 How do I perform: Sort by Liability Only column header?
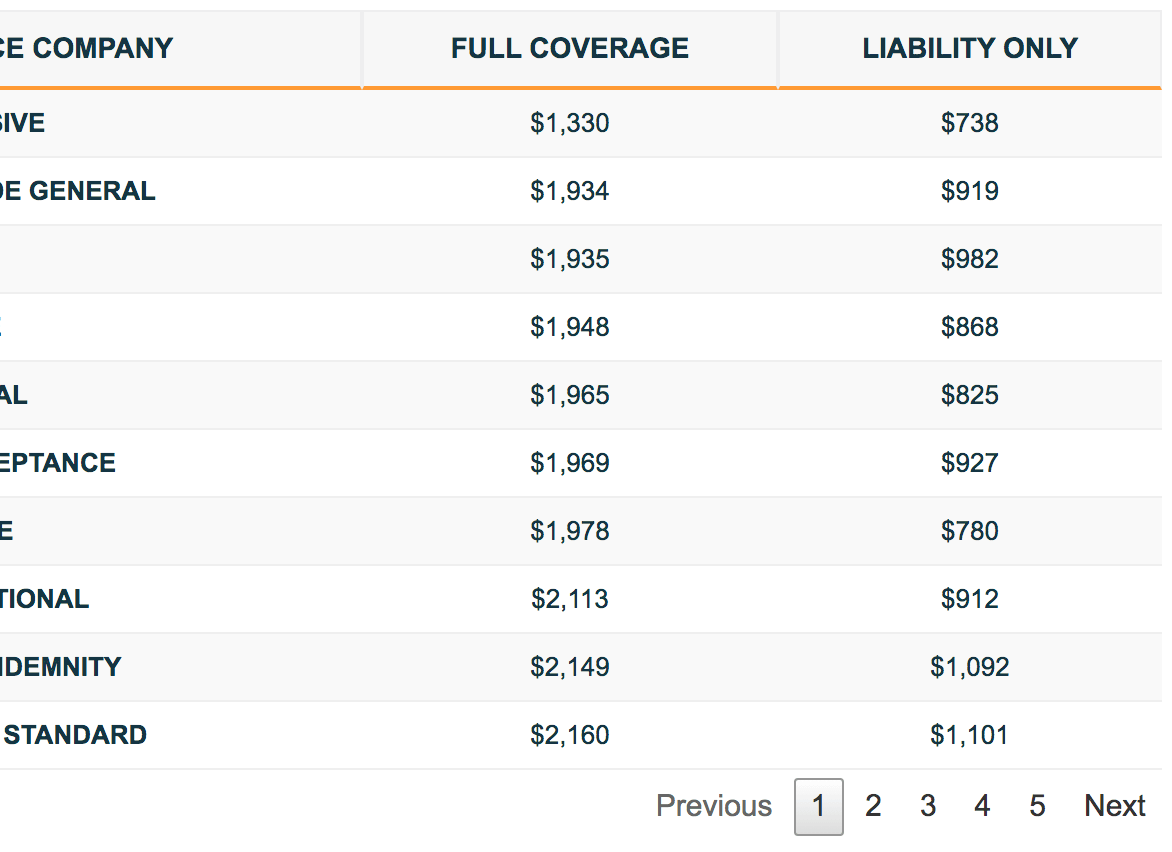(x=969, y=49)
